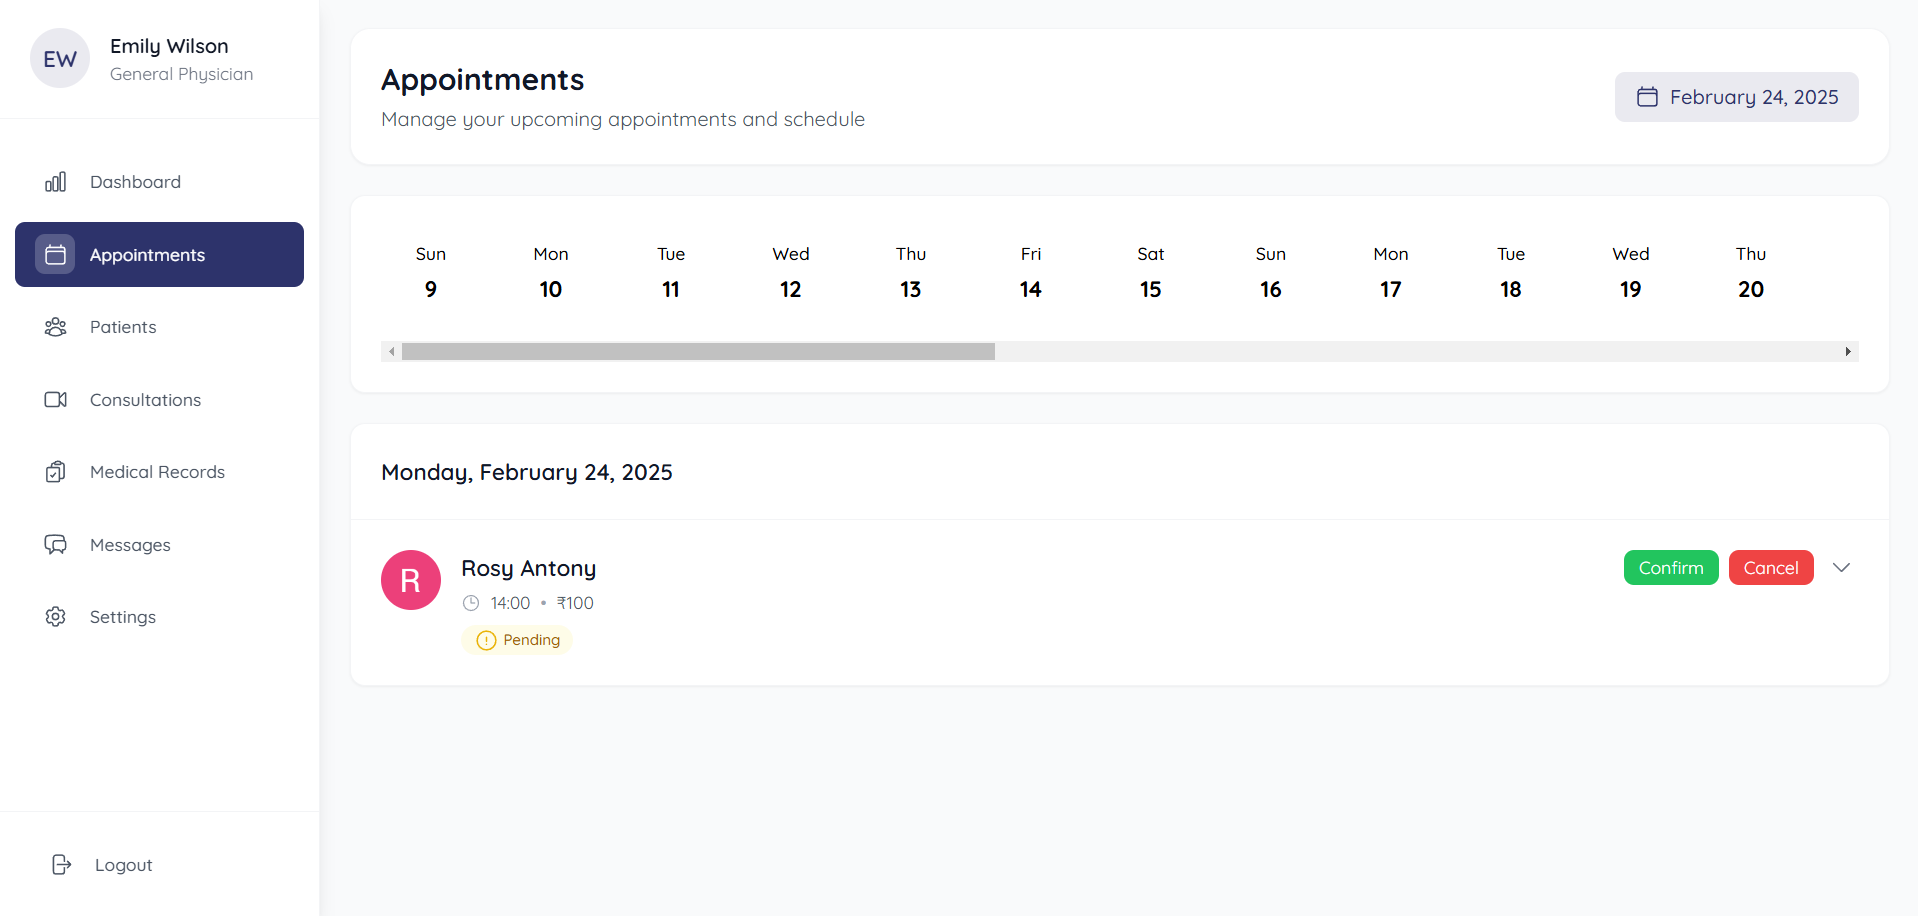1918x916 pixels.
Task: Click the horizontal scrollbar thumb under dates
Action: [698, 352]
